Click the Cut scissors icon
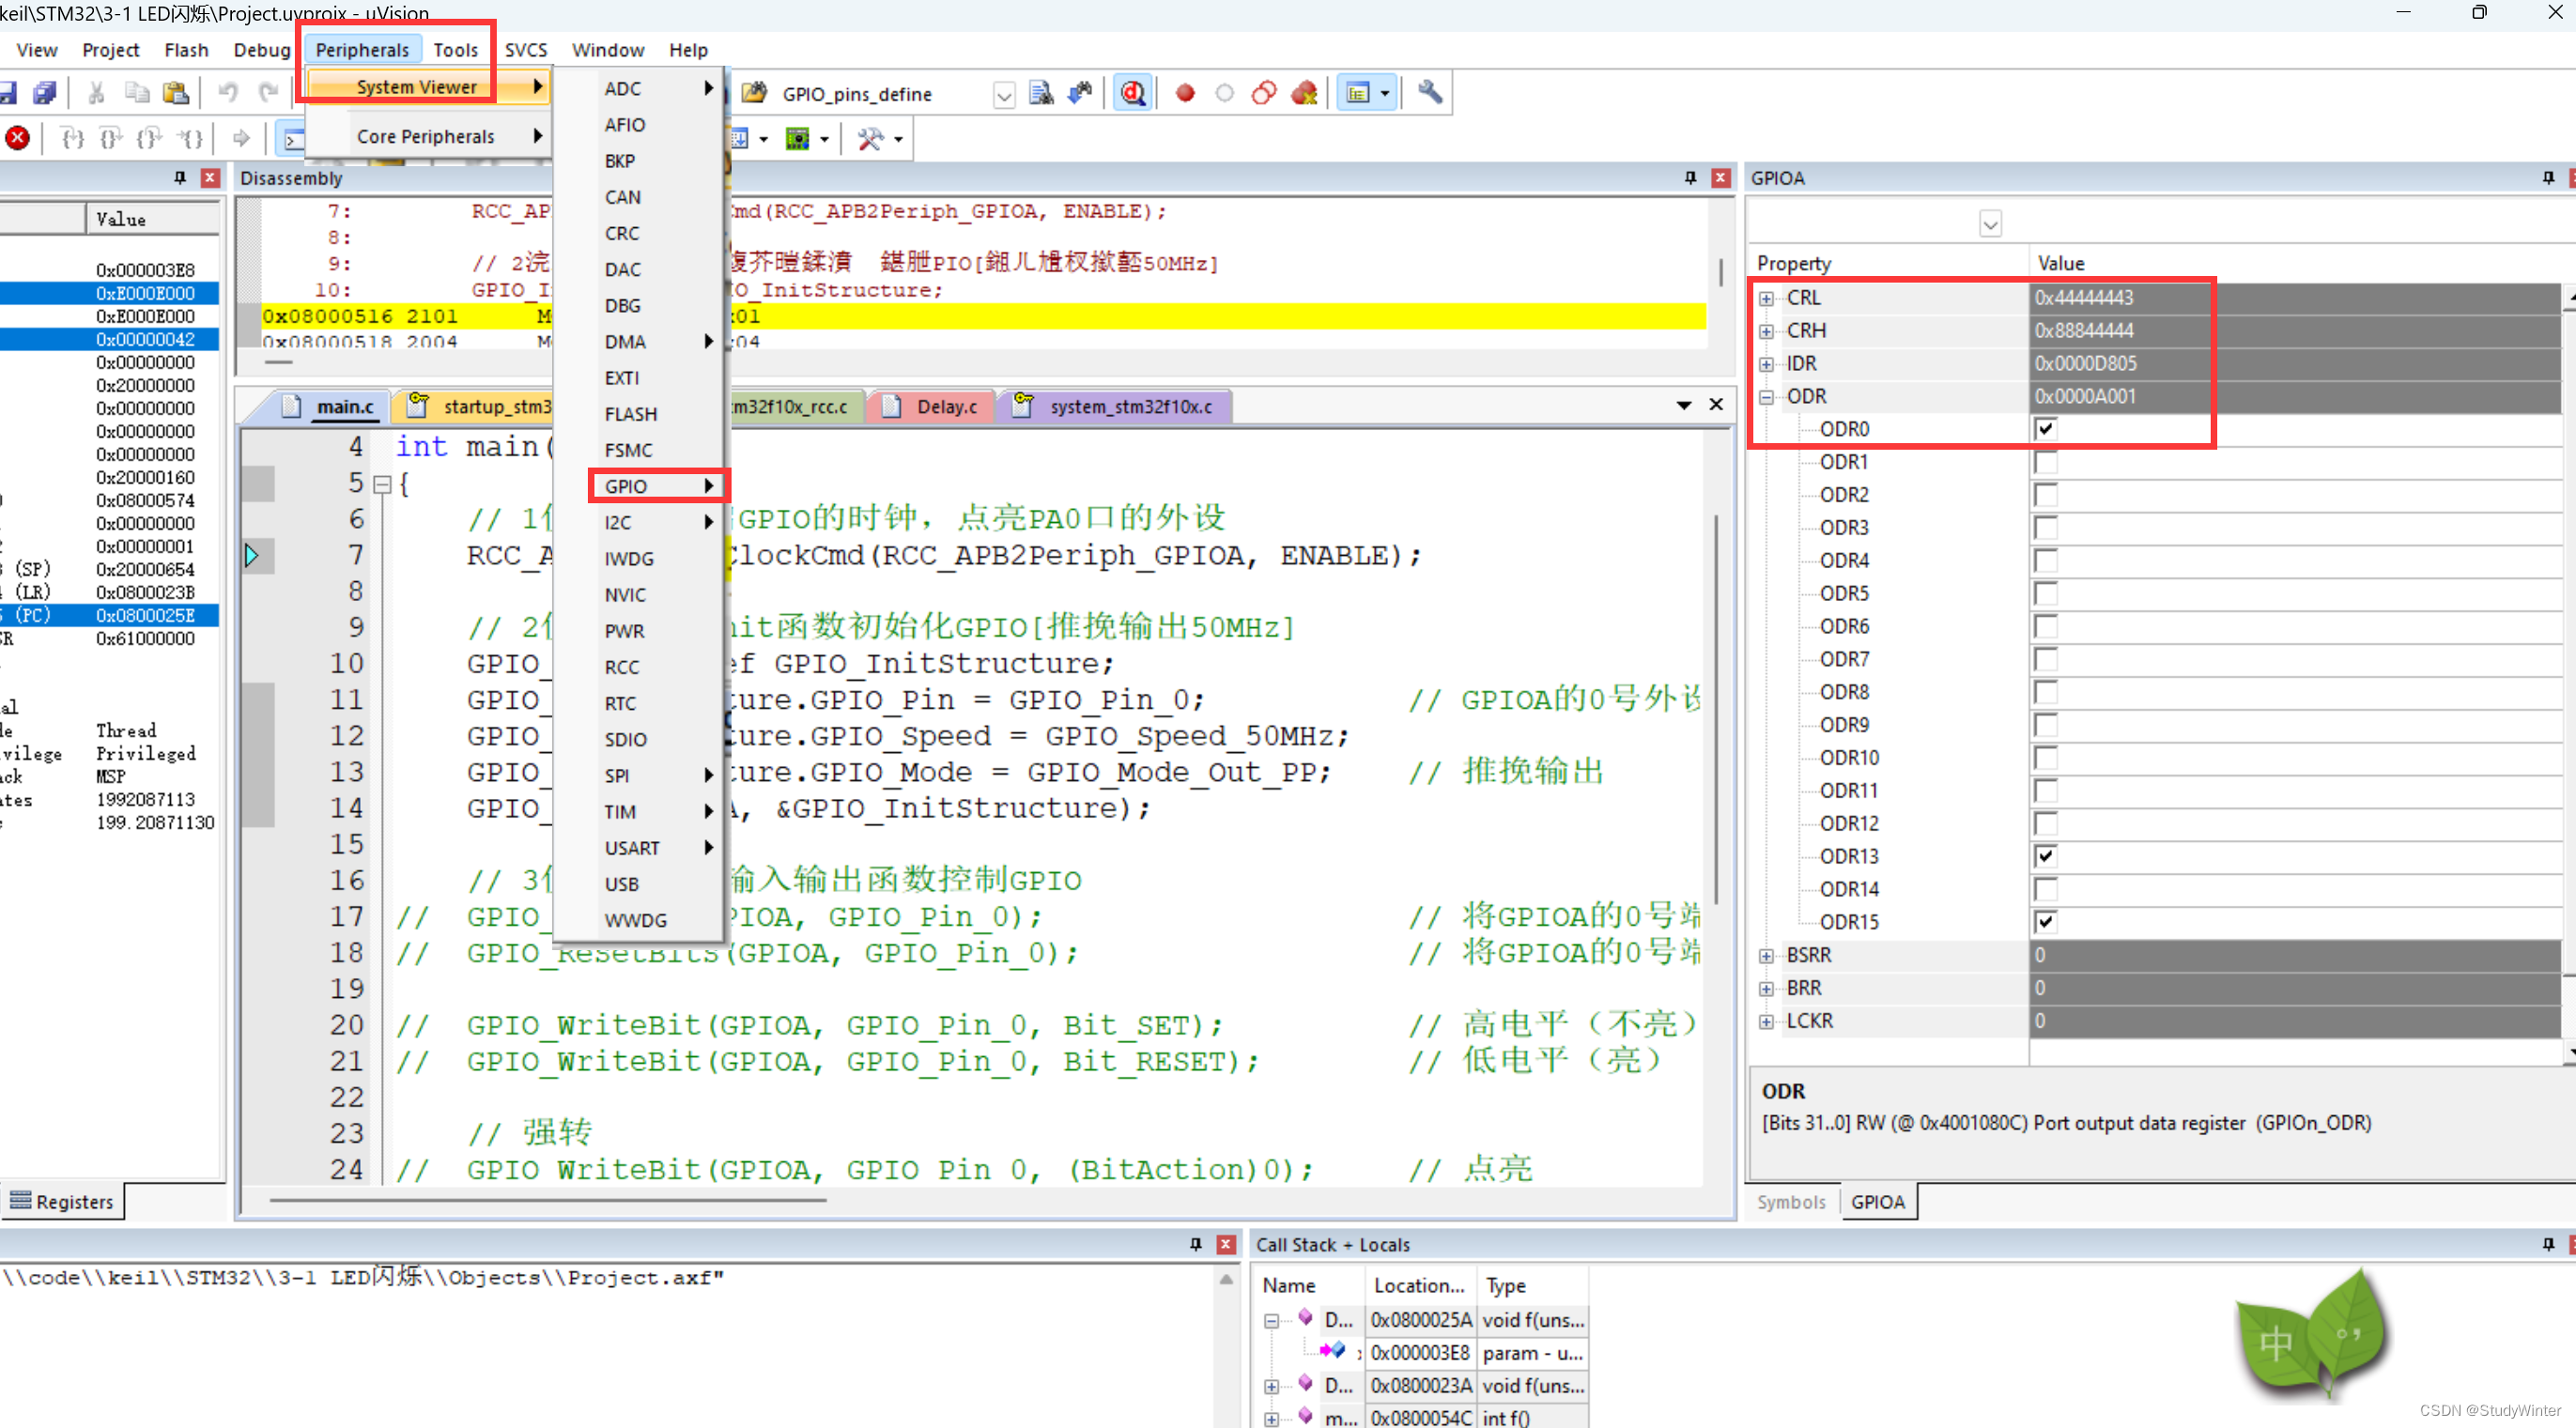This screenshot has width=2576, height=1428. pyautogui.click(x=97, y=93)
